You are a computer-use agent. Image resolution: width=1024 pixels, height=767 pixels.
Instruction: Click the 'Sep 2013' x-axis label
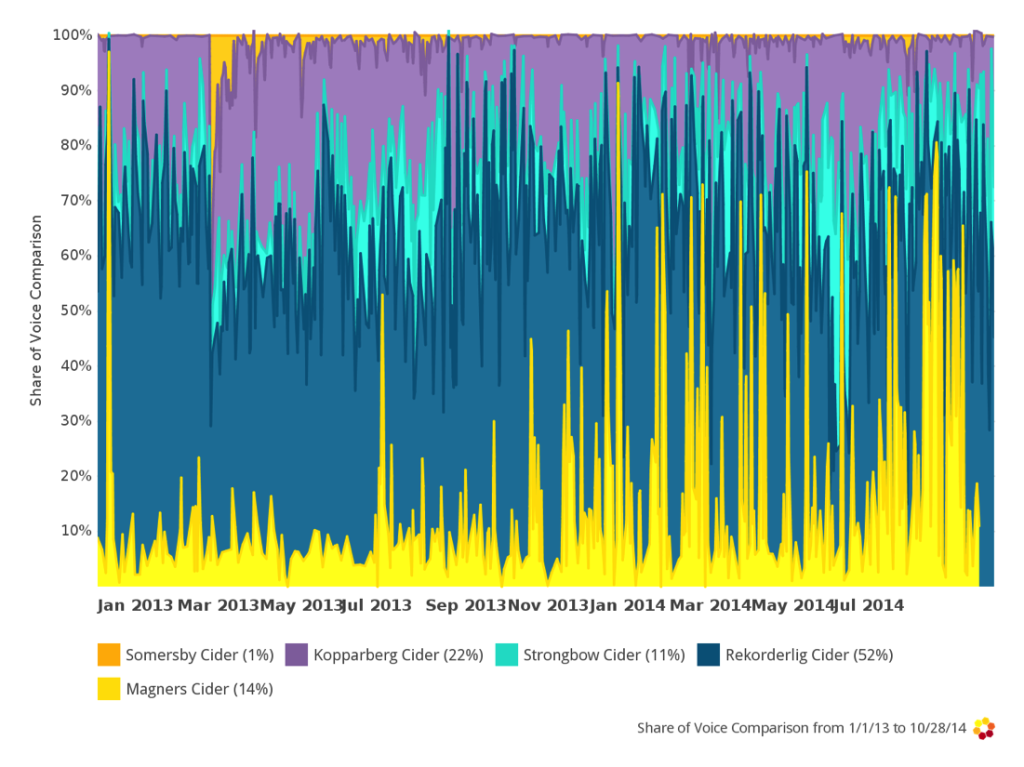pos(466,606)
